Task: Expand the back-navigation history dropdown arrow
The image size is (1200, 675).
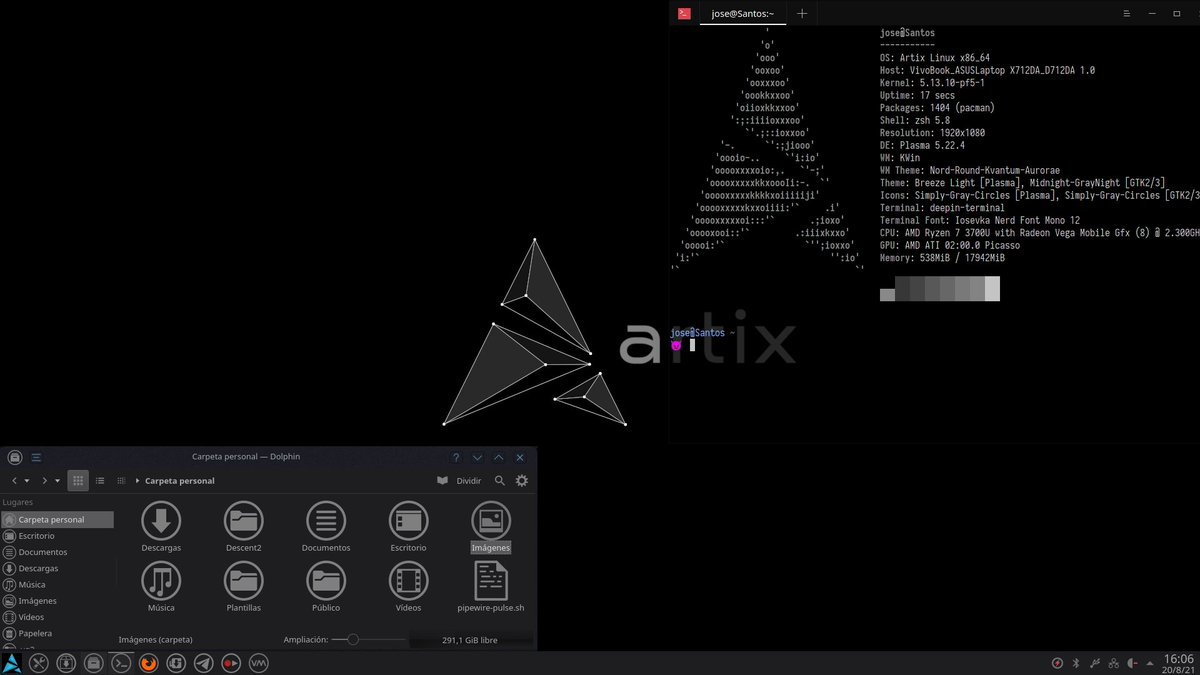Action: point(27,480)
